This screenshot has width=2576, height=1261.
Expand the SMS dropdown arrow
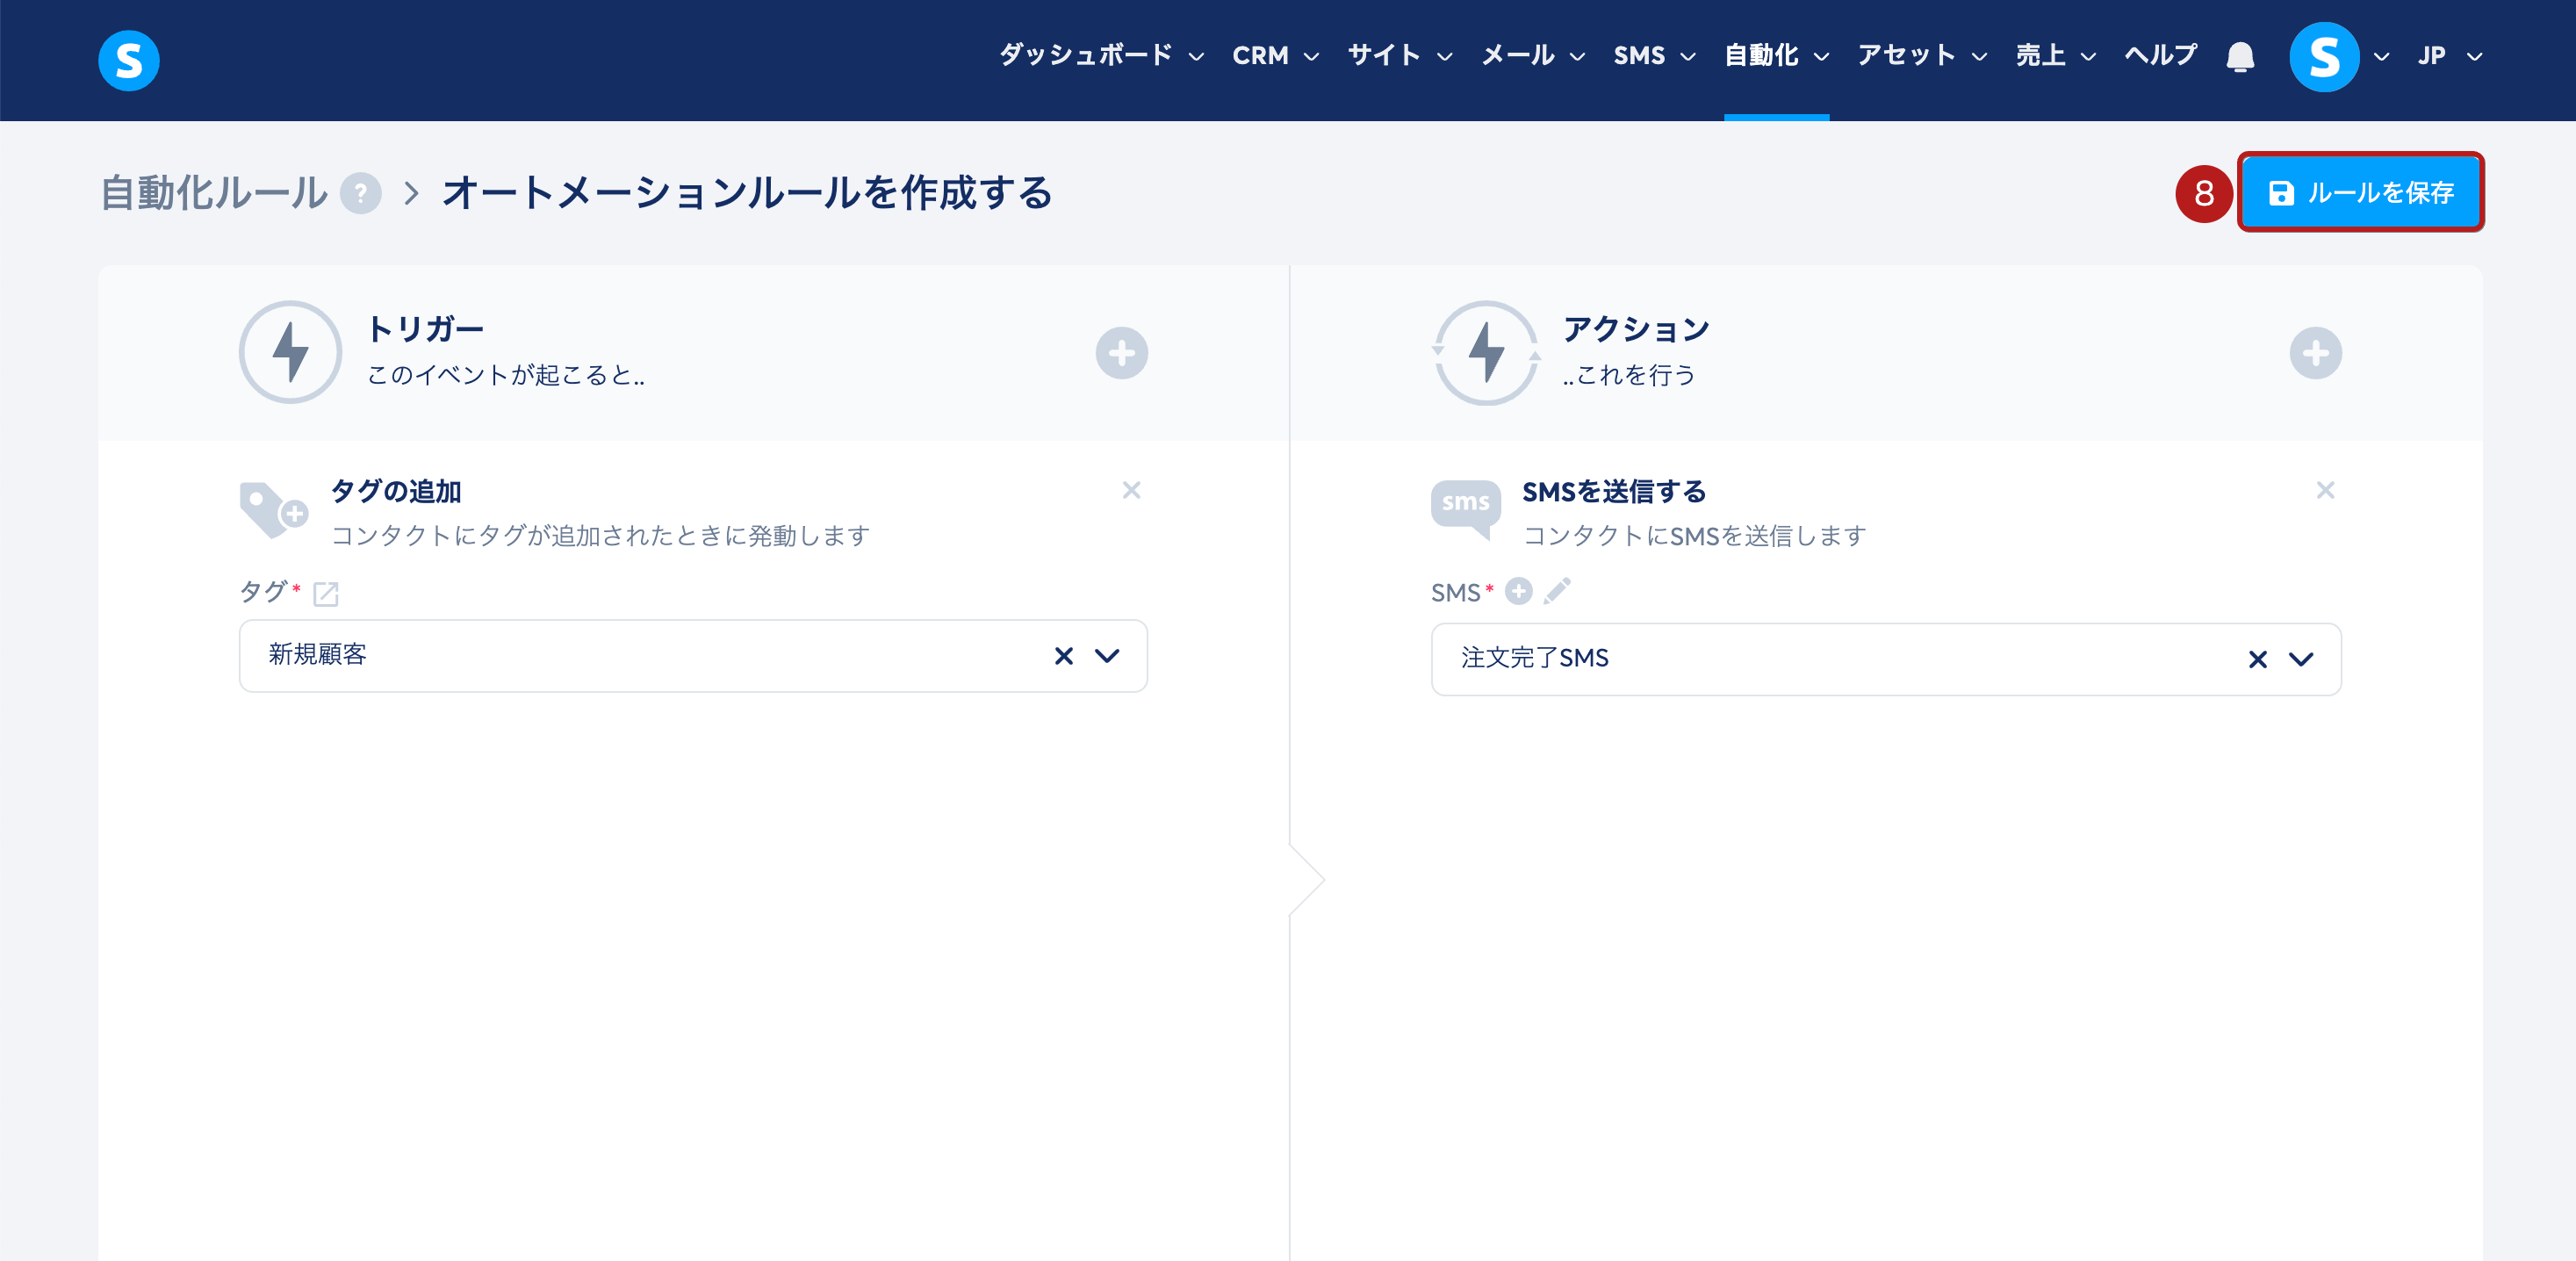coord(2301,660)
